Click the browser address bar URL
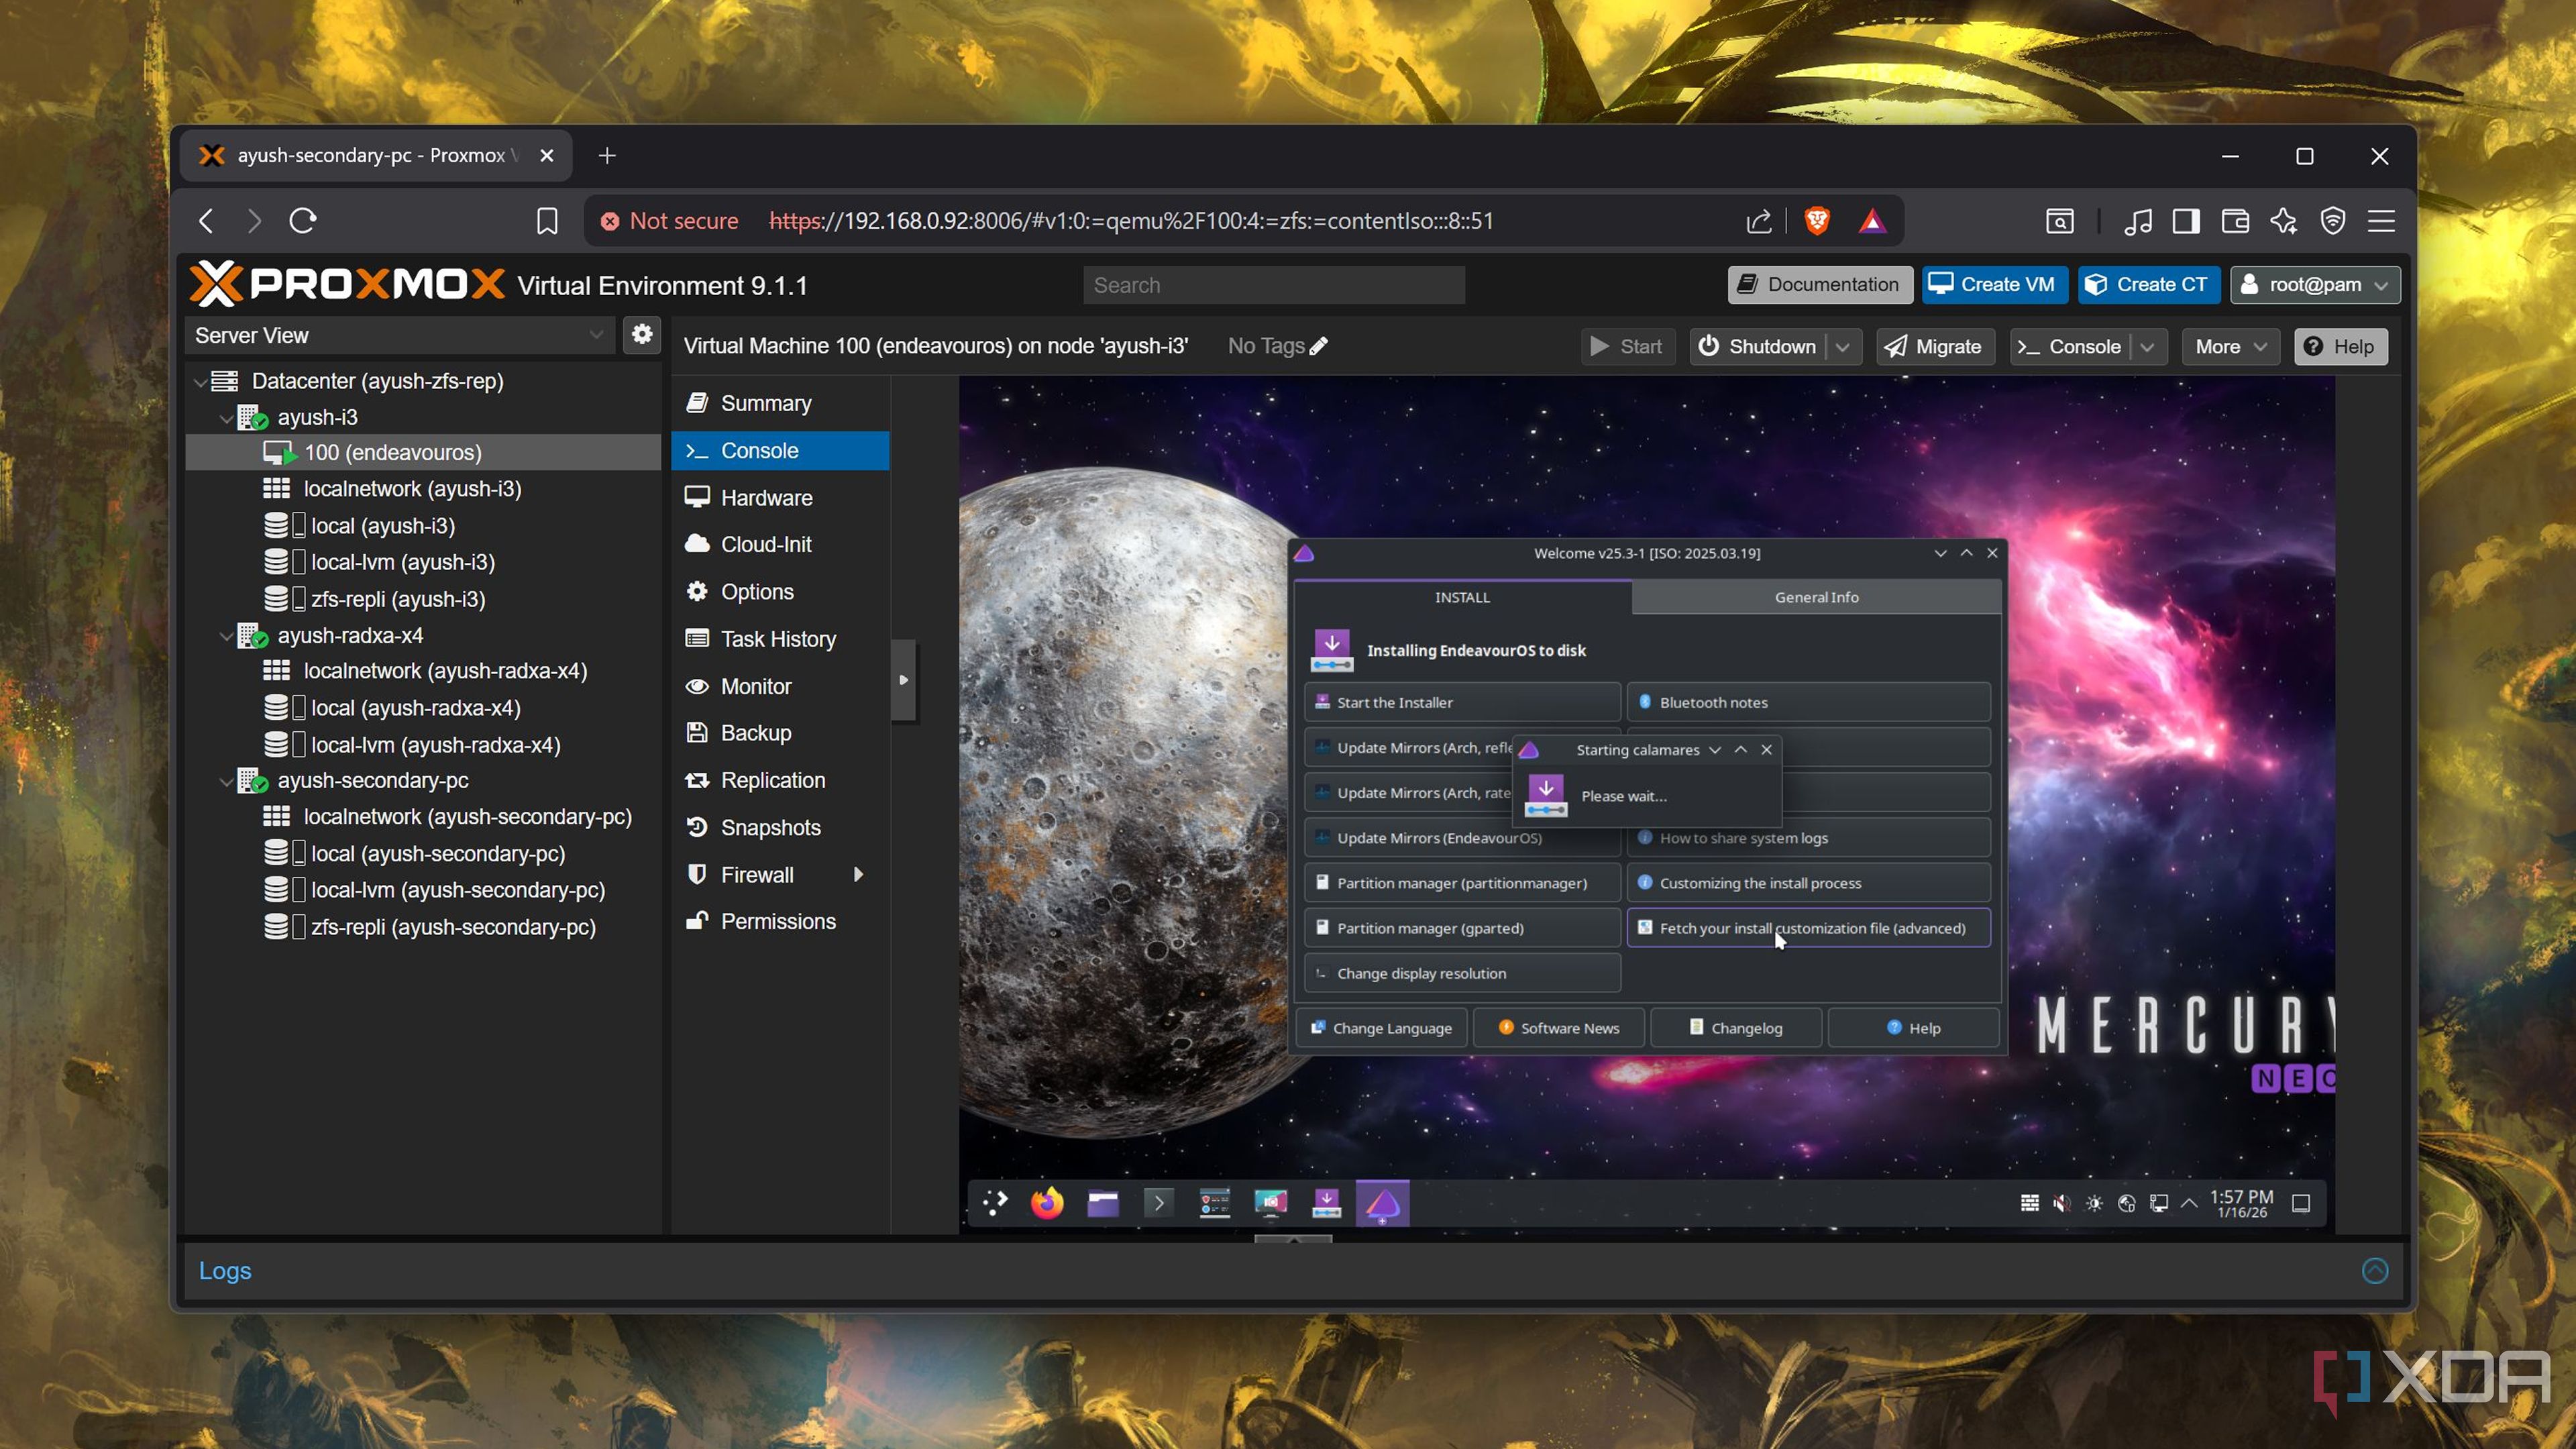Viewport: 2576px width, 1449px height. point(1131,221)
